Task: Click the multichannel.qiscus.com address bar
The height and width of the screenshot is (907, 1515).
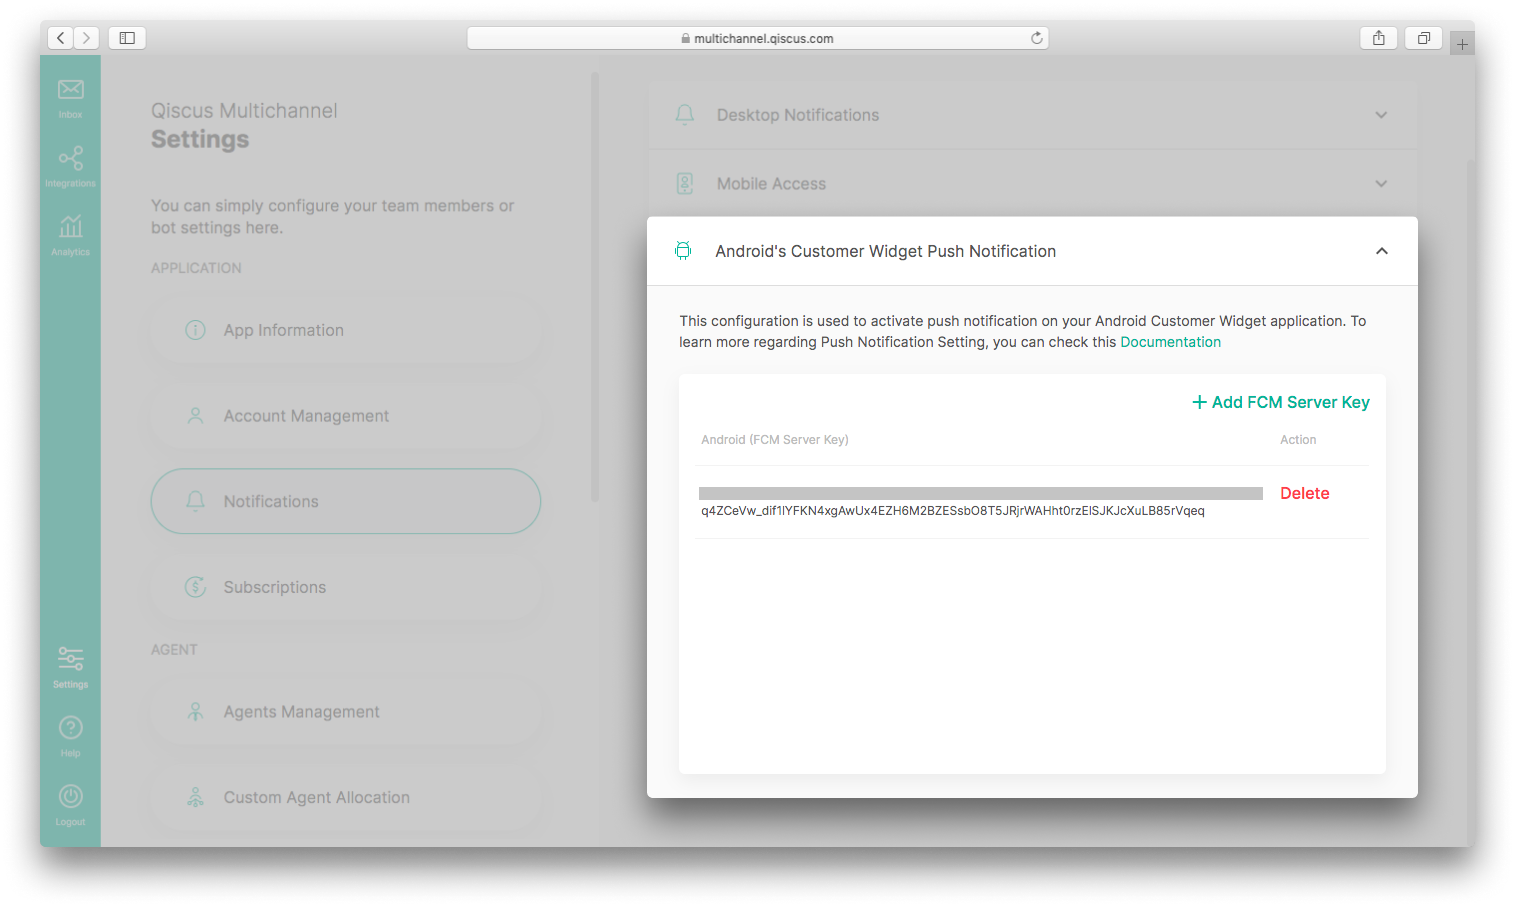Action: (757, 38)
